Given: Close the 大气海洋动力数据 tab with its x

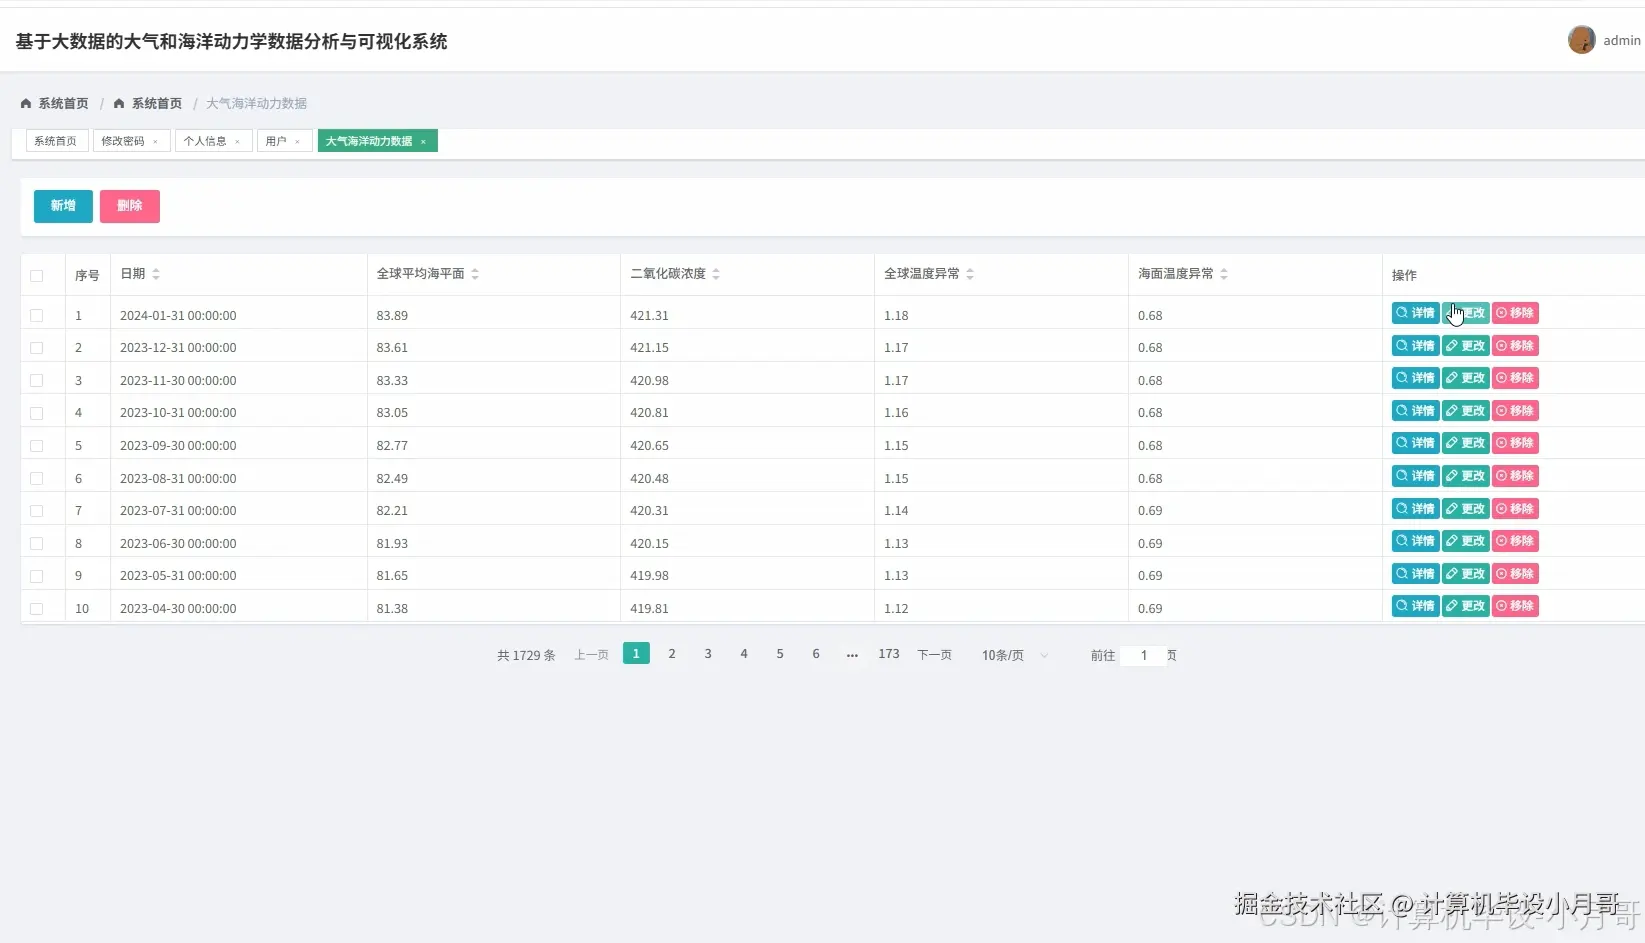Looking at the screenshot, I should 423,142.
